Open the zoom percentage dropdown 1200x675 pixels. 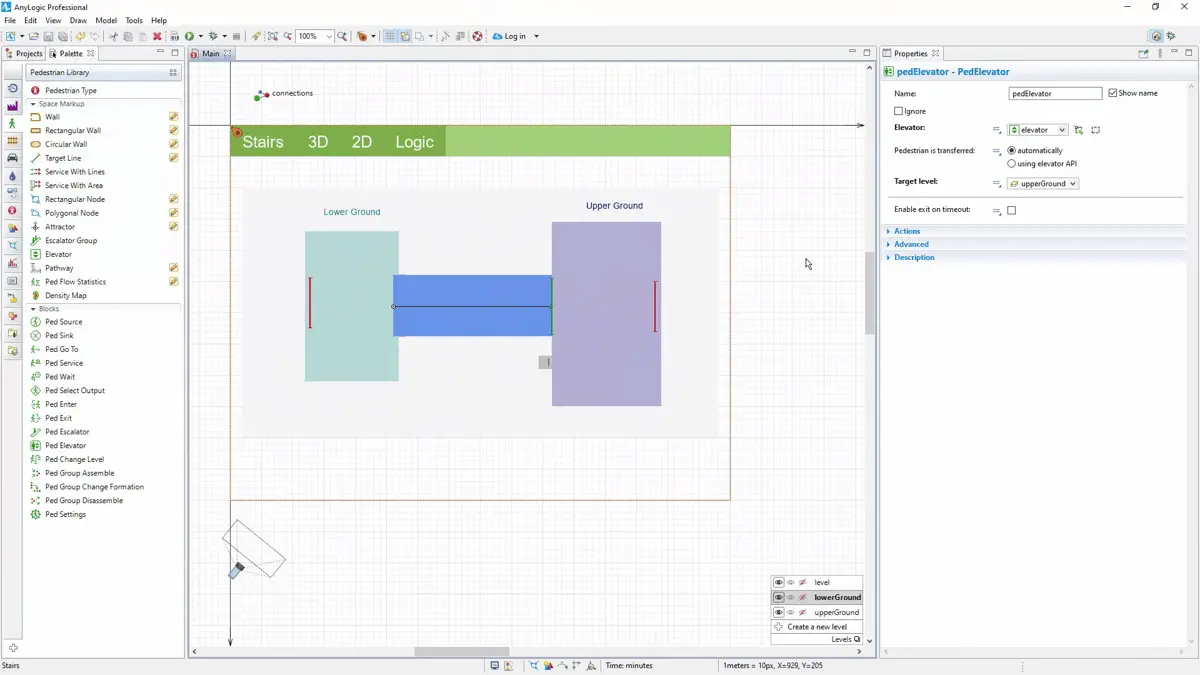point(329,36)
